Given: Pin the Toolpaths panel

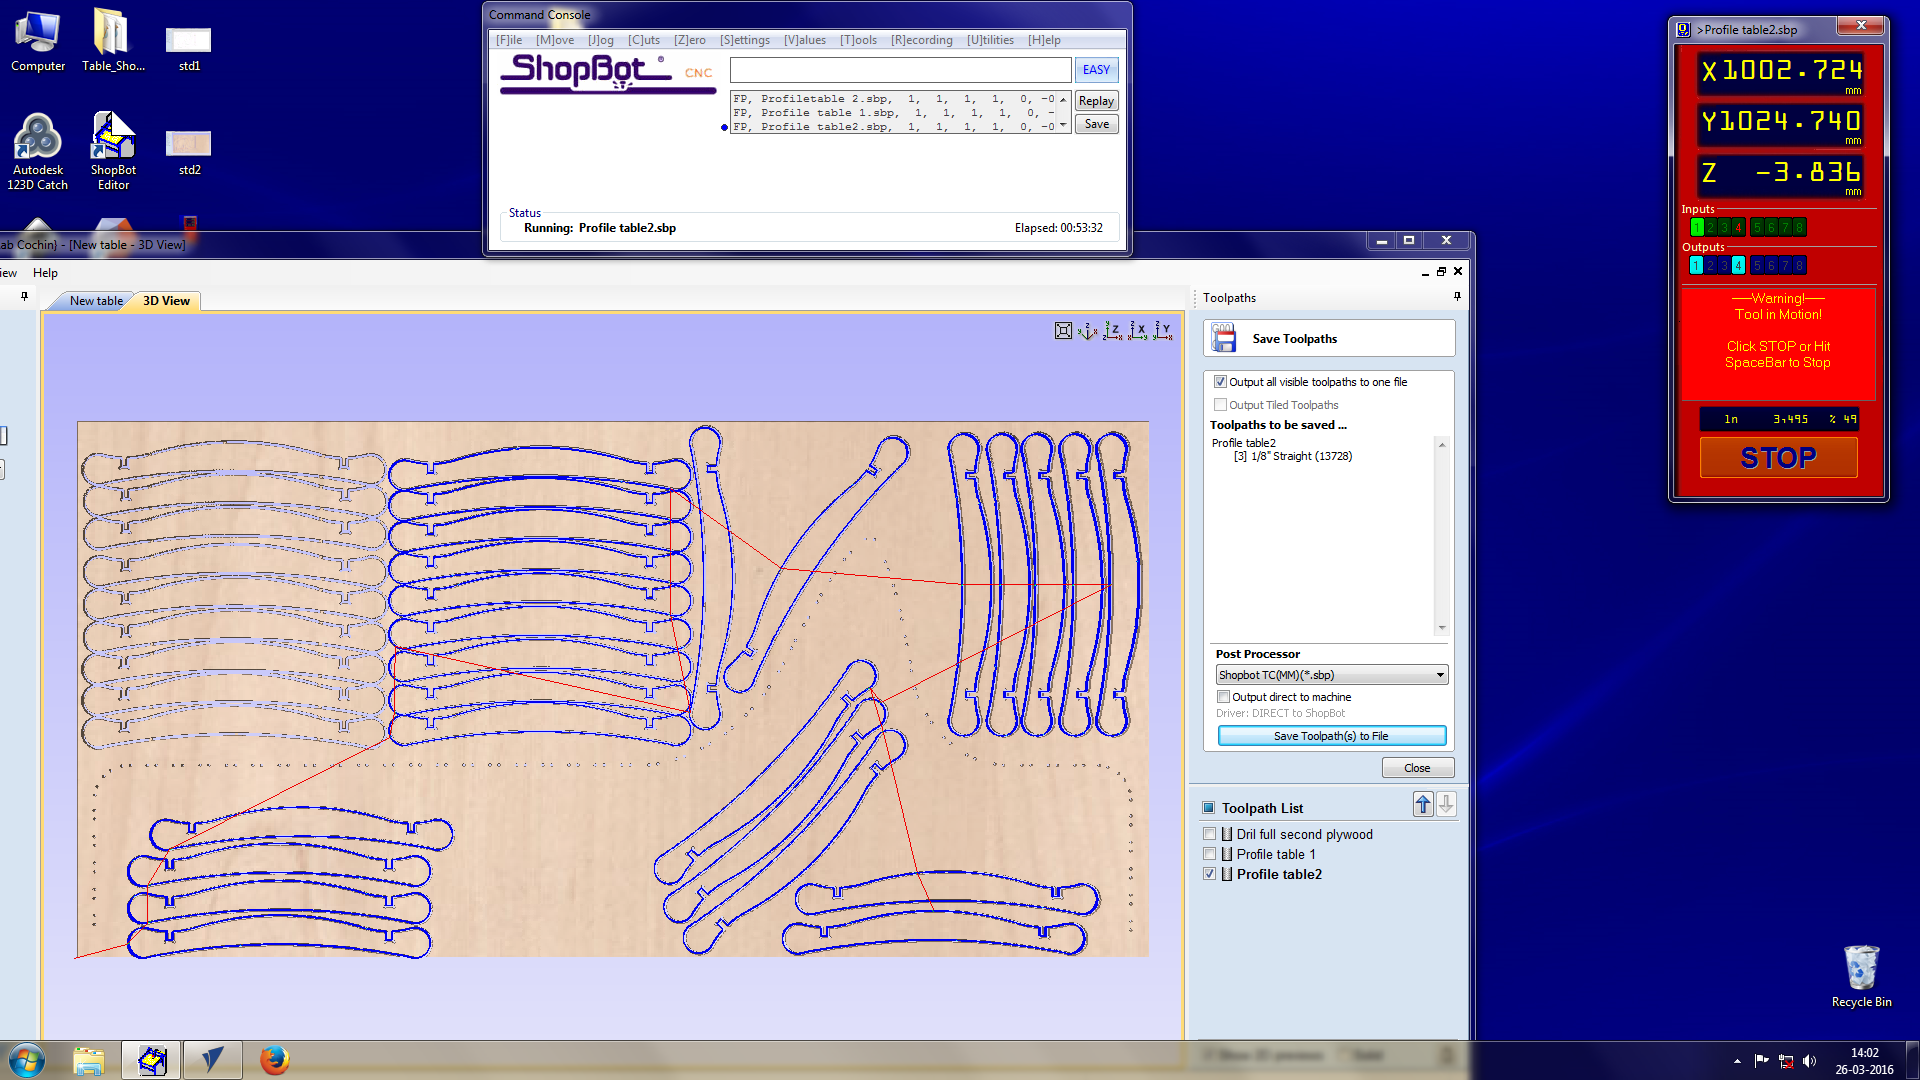Looking at the screenshot, I should pyautogui.click(x=1457, y=296).
